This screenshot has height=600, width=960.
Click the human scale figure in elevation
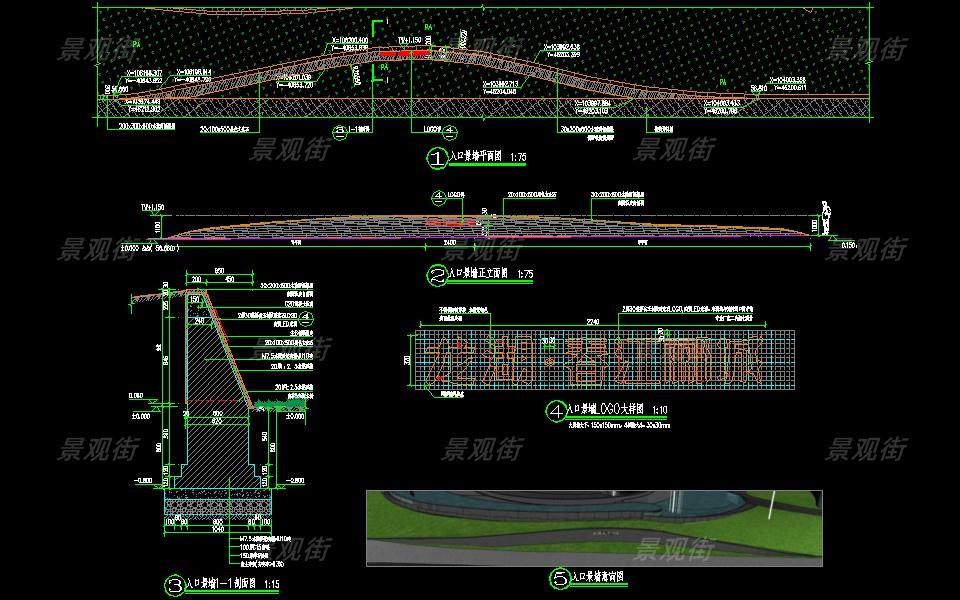point(826,215)
